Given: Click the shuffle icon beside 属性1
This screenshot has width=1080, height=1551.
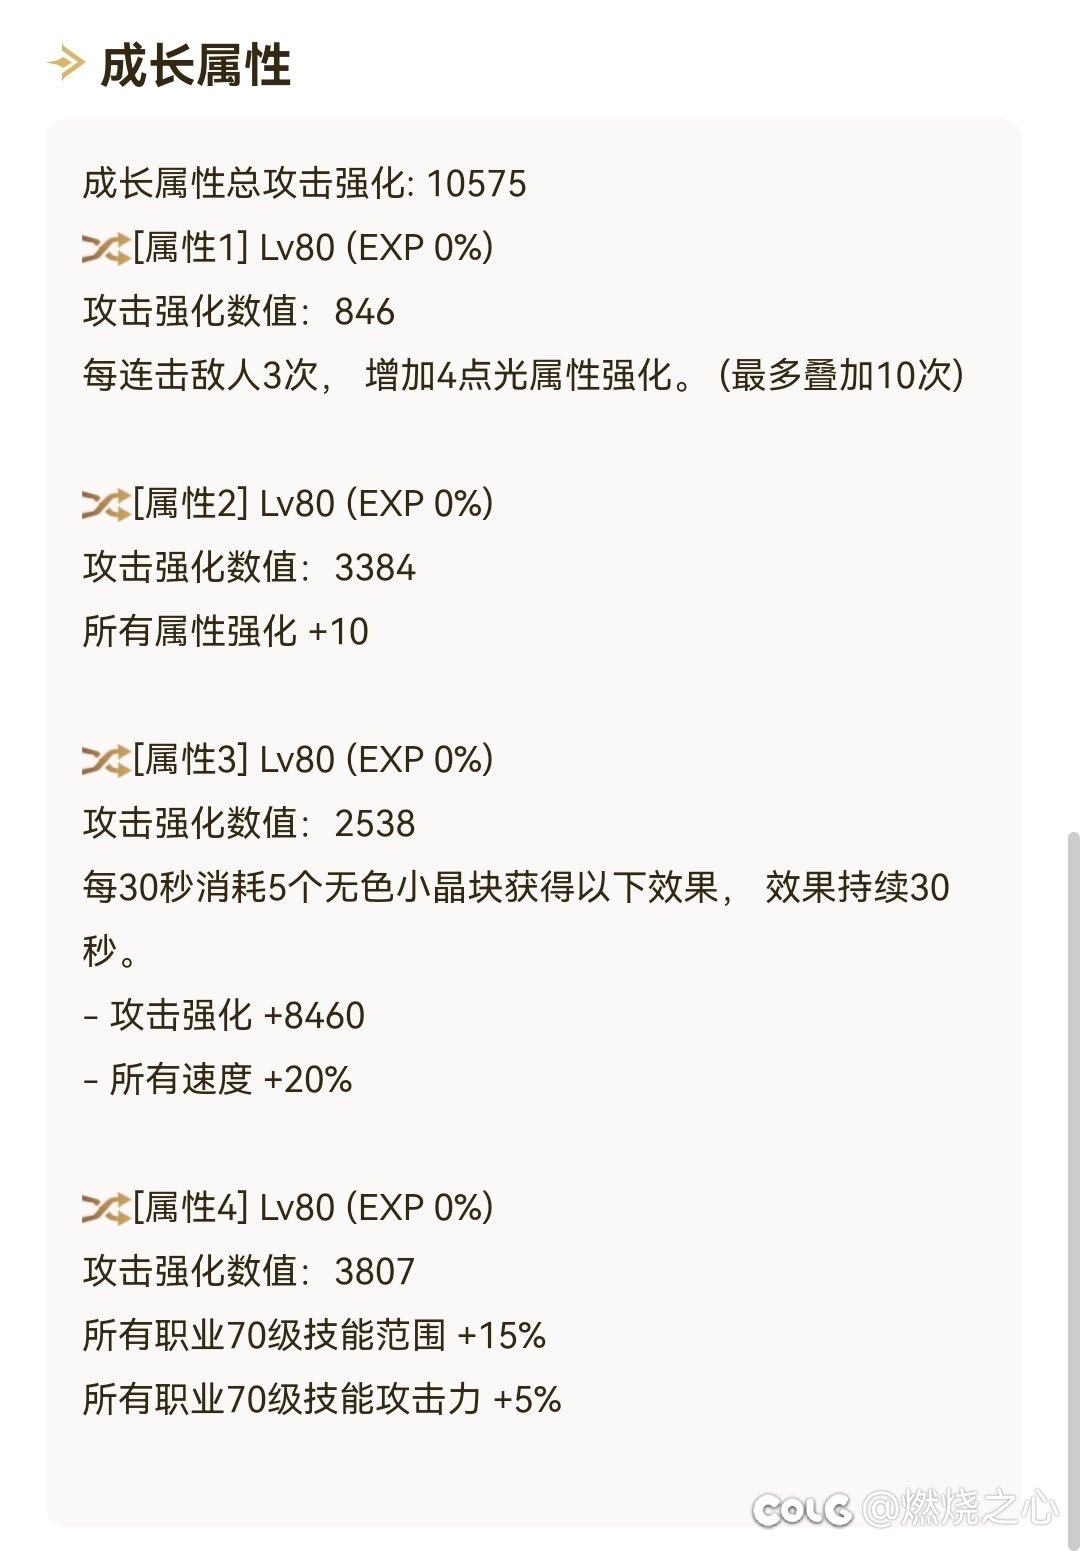Looking at the screenshot, I should 106,248.
